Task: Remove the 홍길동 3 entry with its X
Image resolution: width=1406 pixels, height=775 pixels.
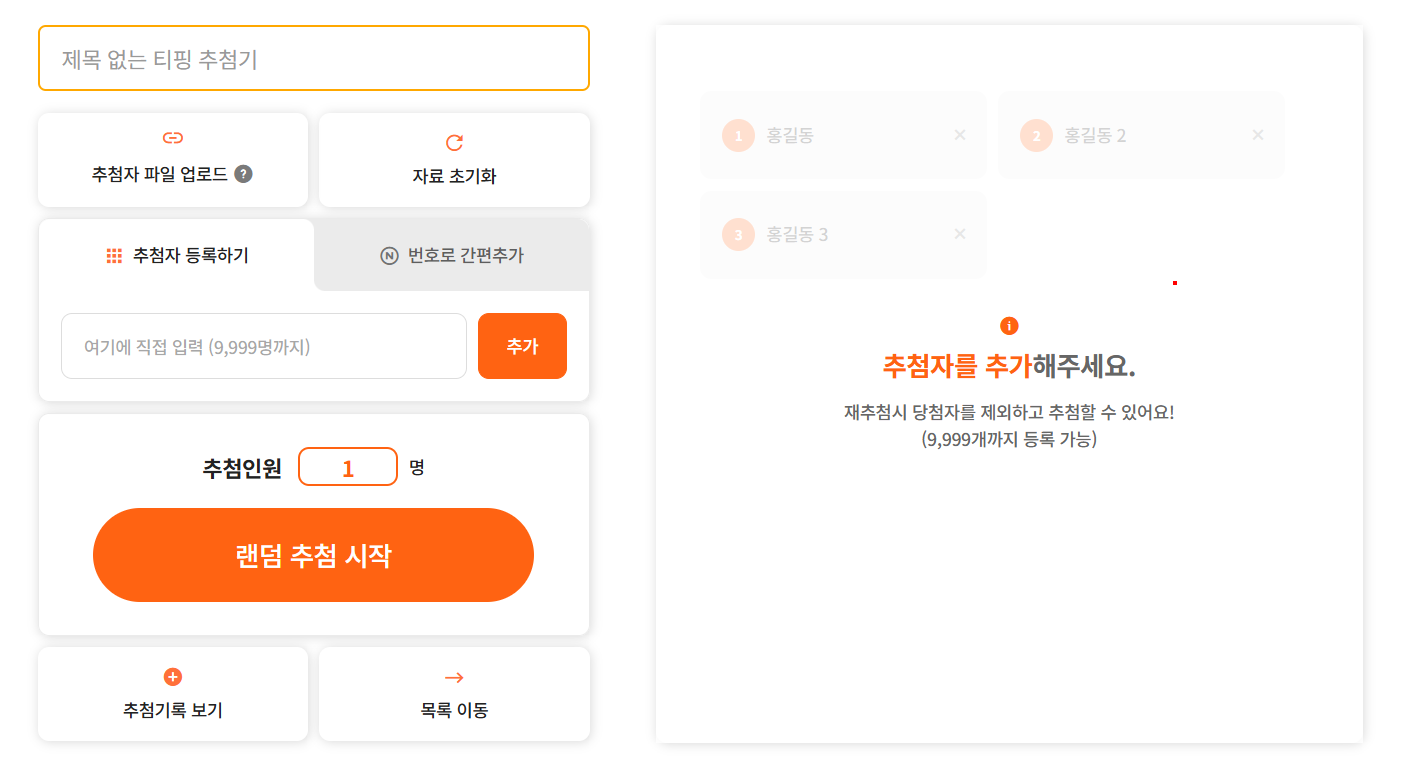Action: [x=960, y=234]
